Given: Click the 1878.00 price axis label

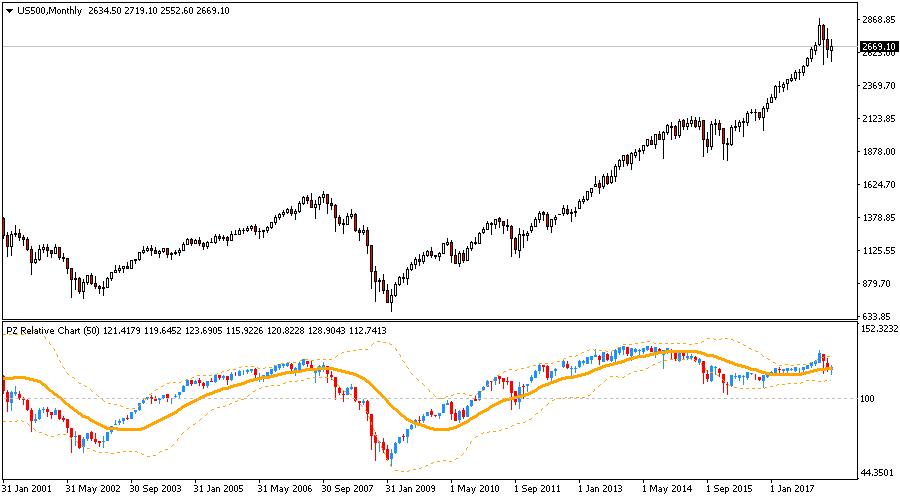Looking at the screenshot, I should point(876,152).
